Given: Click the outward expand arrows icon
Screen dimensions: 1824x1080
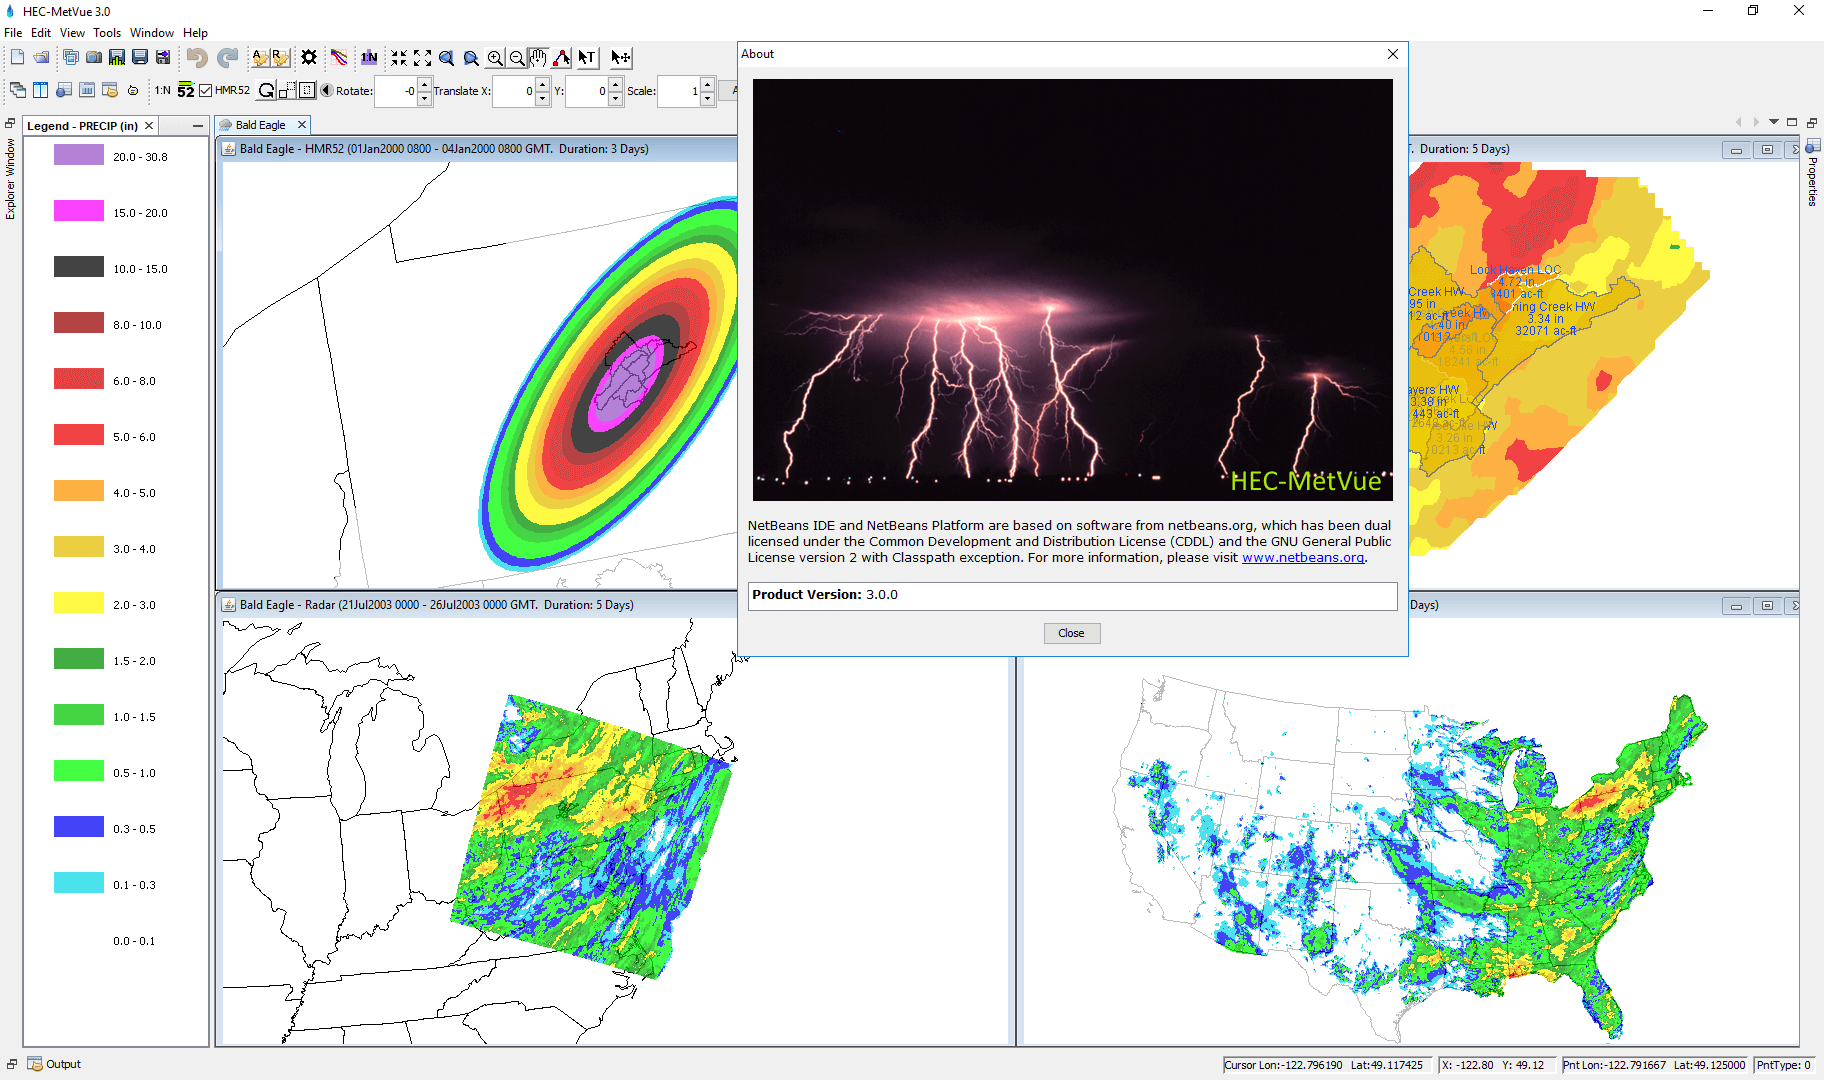Looking at the screenshot, I should coord(423,58).
